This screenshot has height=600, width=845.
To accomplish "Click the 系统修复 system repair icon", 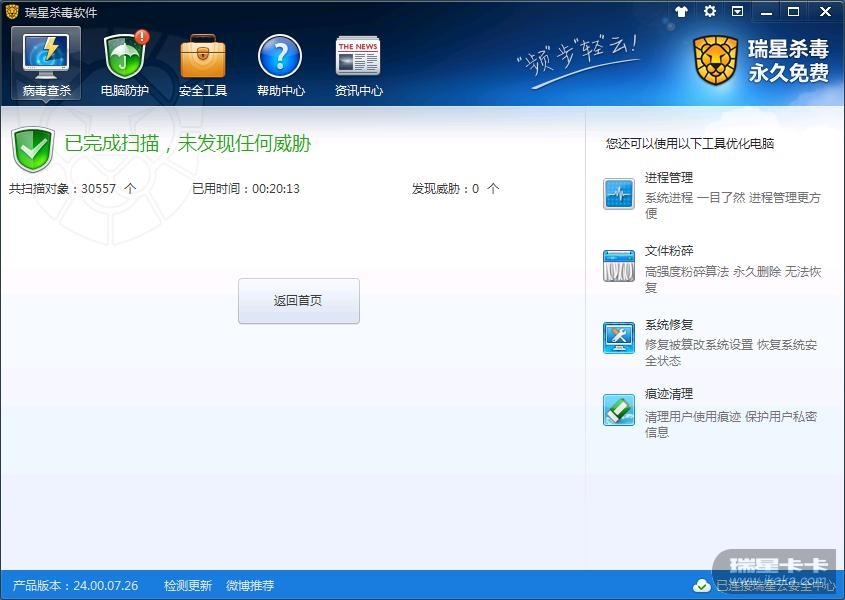I will pos(619,337).
